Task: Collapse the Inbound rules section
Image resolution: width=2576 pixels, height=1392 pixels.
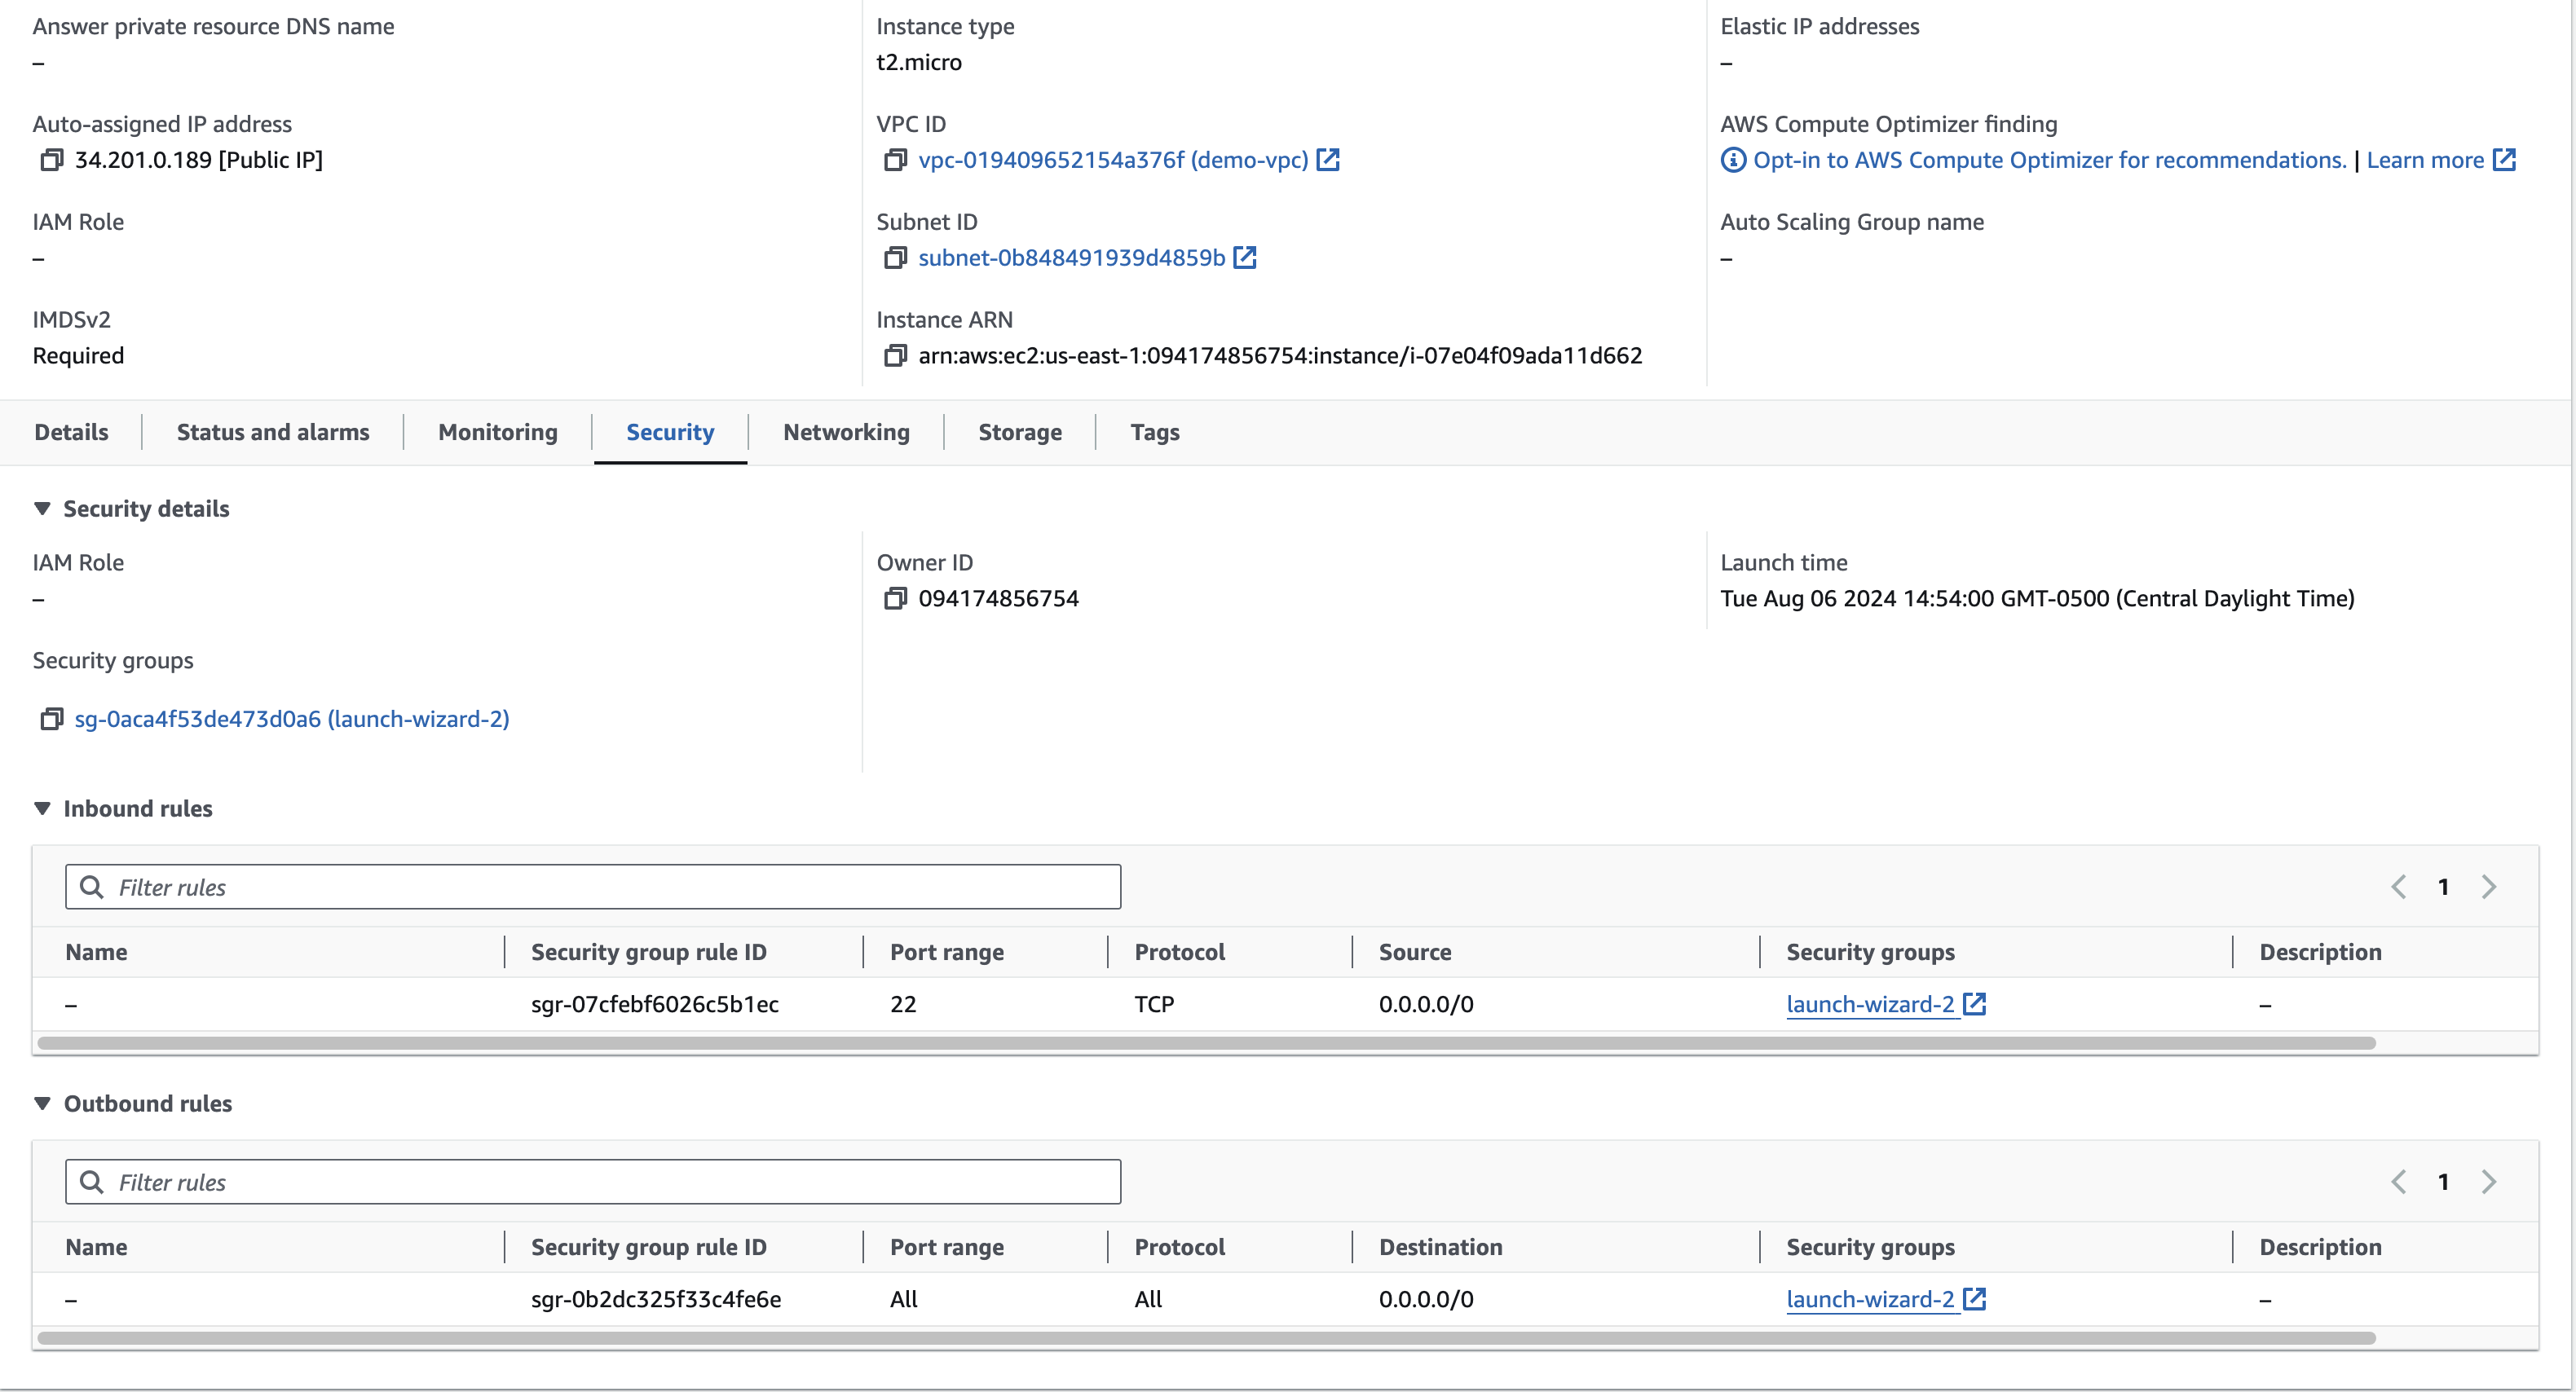Action: tap(42, 808)
